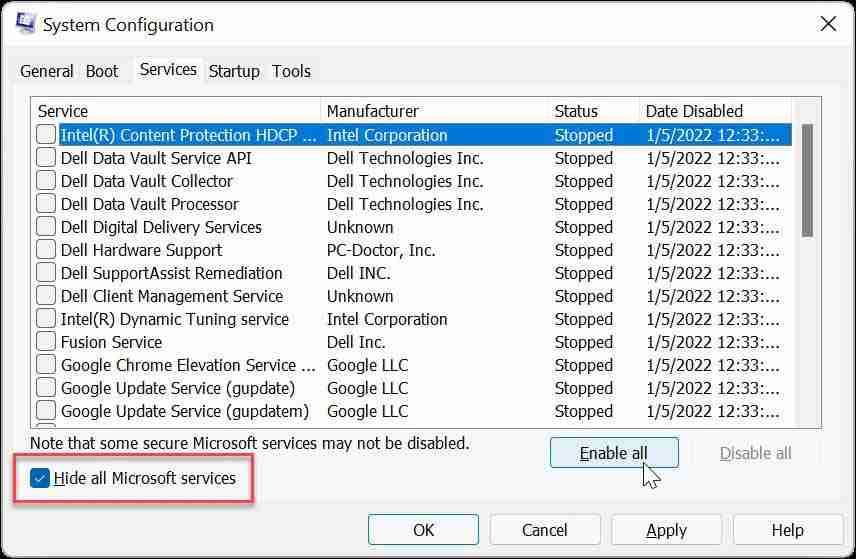Viewport: 856px width, 559px height.
Task: Go to the Startup tab
Action: [234, 71]
